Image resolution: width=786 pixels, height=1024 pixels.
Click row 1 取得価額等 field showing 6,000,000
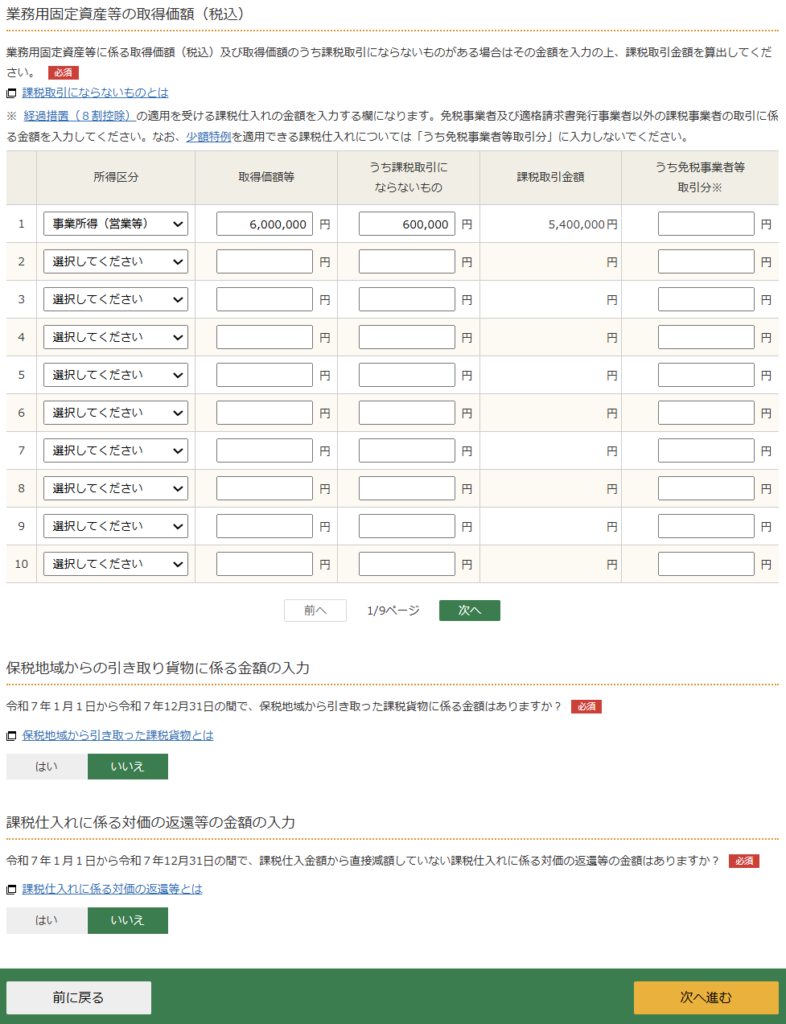tap(264, 224)
